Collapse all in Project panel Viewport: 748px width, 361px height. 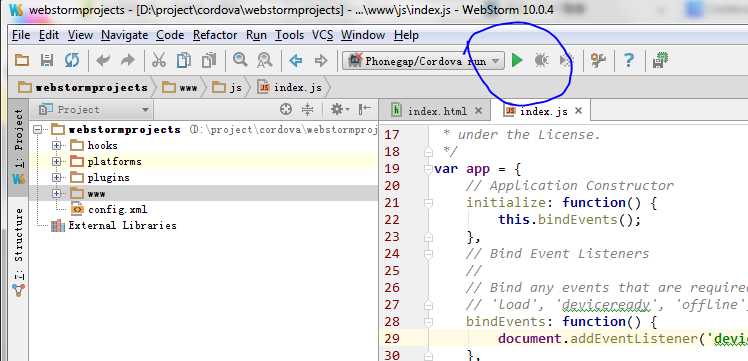coord(308,110)
